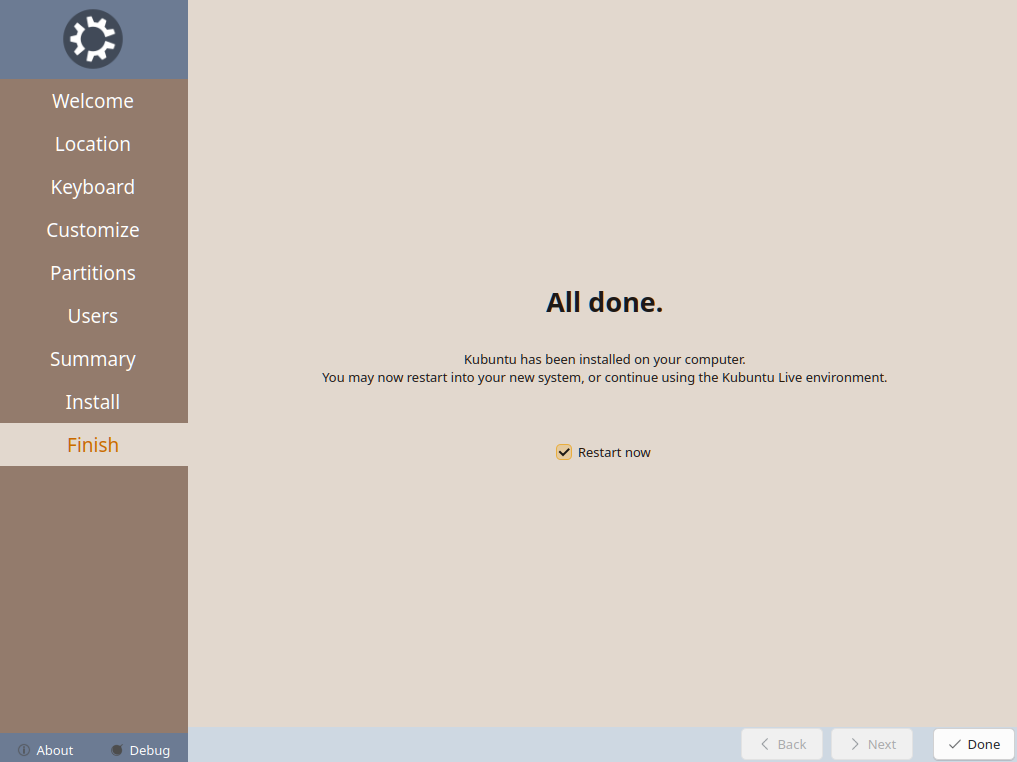Uncheck the Restart now checkbox
1017x762 pixels.
(564, 452)
